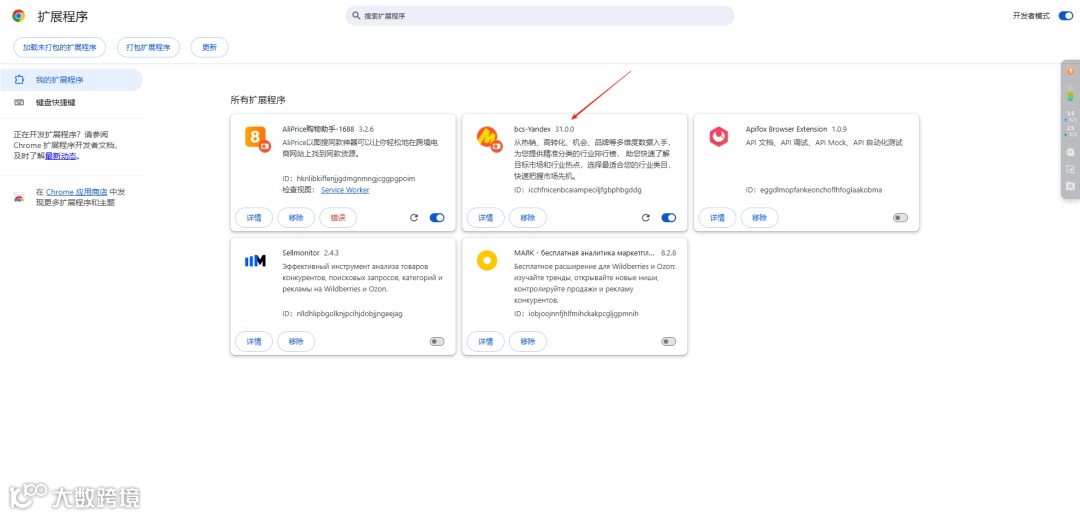
Task: Click the 更新 button
Action: [x=209, y=48]
